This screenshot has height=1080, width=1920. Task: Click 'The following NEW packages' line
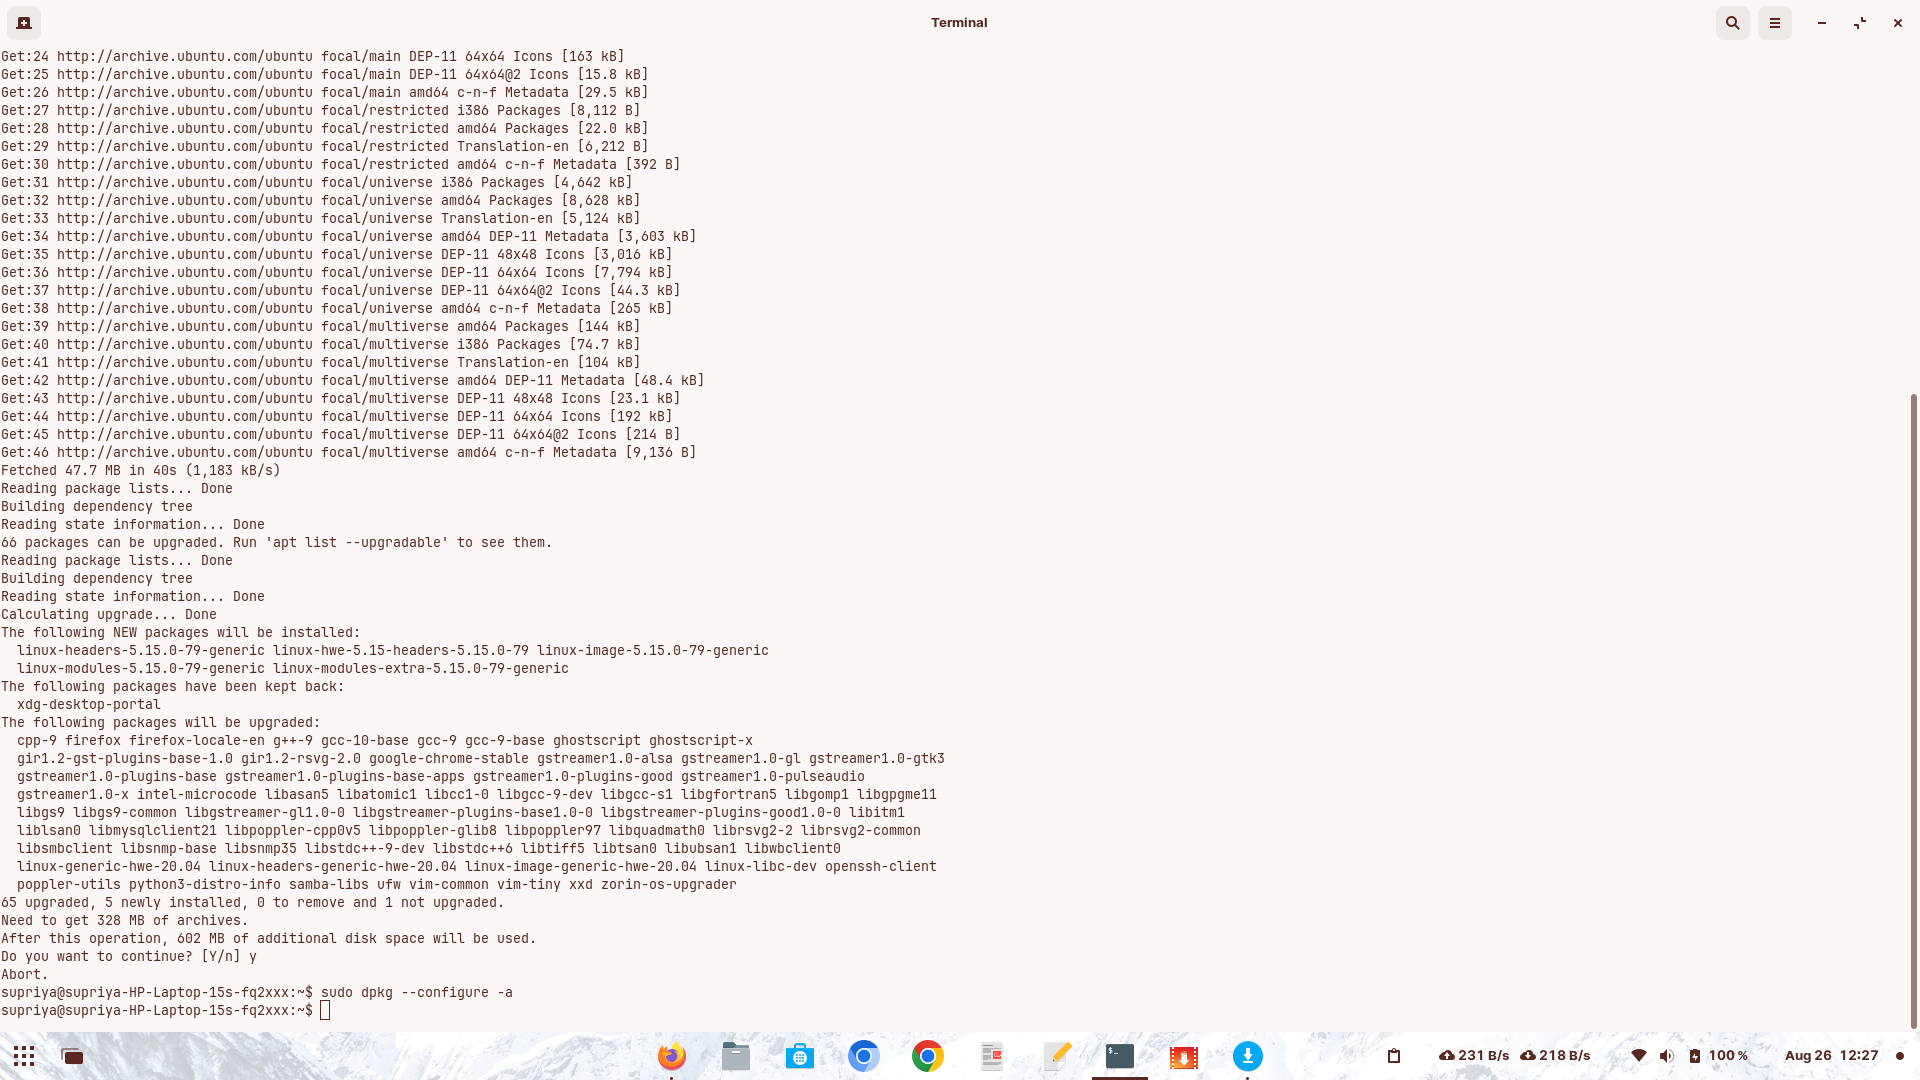click(181, 633)
